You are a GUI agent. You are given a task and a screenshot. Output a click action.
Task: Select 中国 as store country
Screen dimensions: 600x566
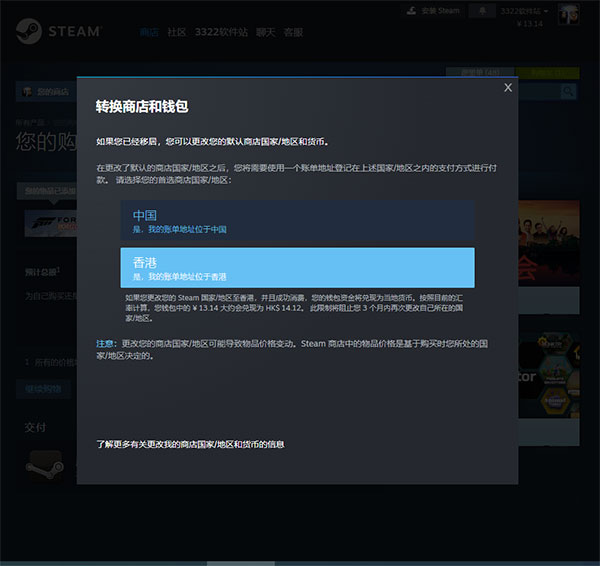297,220
